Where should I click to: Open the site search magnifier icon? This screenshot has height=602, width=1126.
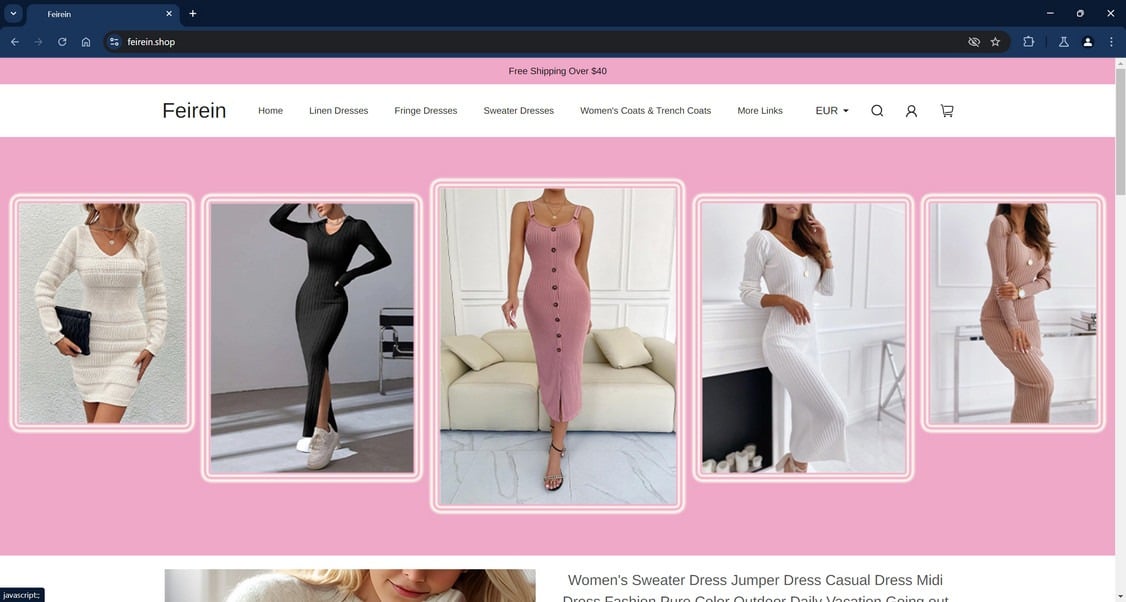click(x=877, y=111)
